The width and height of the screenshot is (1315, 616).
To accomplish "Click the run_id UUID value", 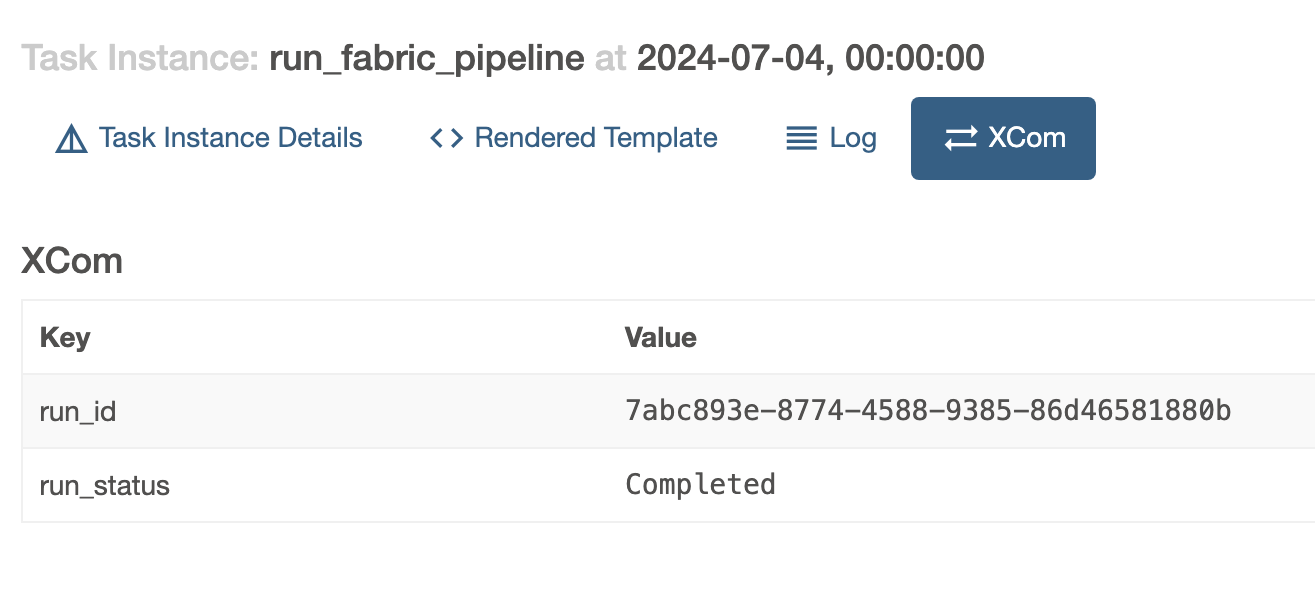I will click(x=927, y=411).
